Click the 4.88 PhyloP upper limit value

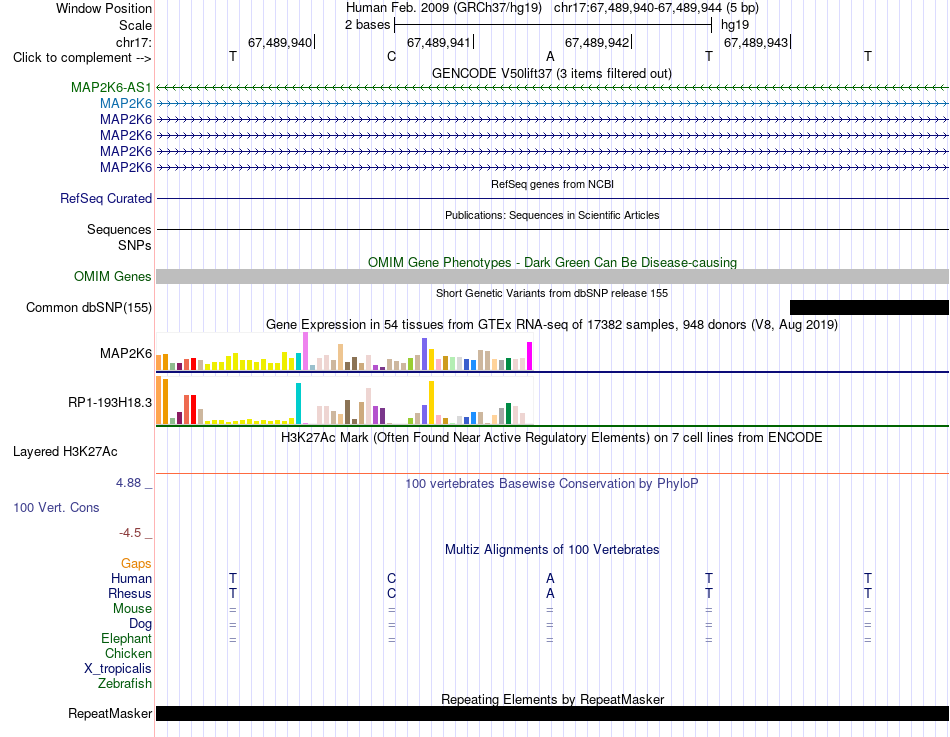point(128,483)
